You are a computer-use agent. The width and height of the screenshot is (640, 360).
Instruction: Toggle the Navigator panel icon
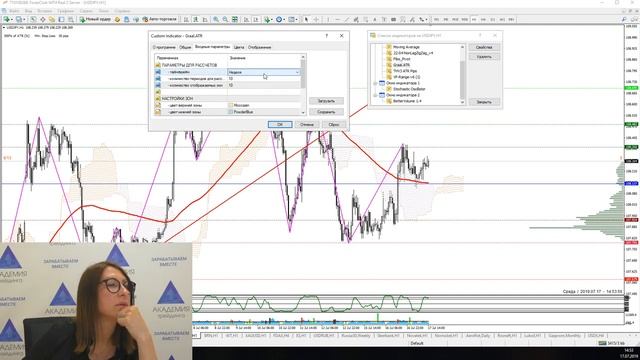[52, 19]
